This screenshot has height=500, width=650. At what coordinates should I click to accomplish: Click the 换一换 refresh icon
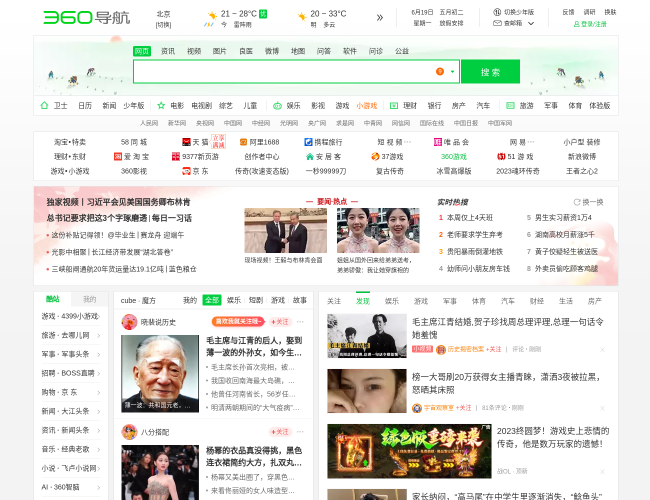coord(577,202)
